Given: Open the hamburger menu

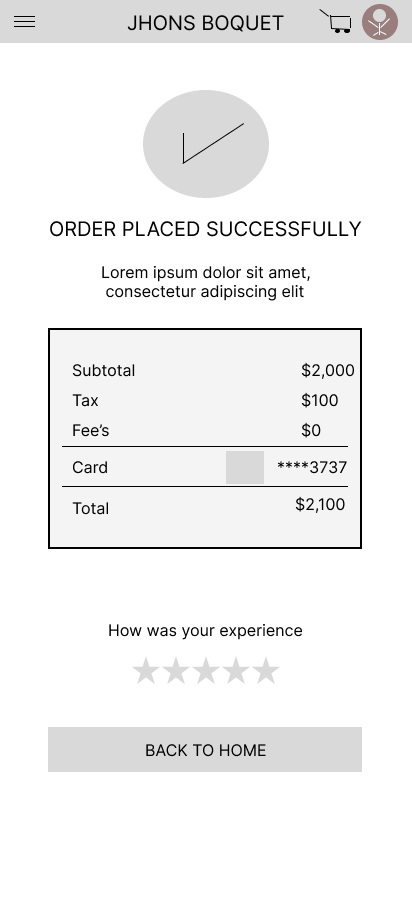Looking at the screenshot, I should pyautogui.click(x=25, y=22).
